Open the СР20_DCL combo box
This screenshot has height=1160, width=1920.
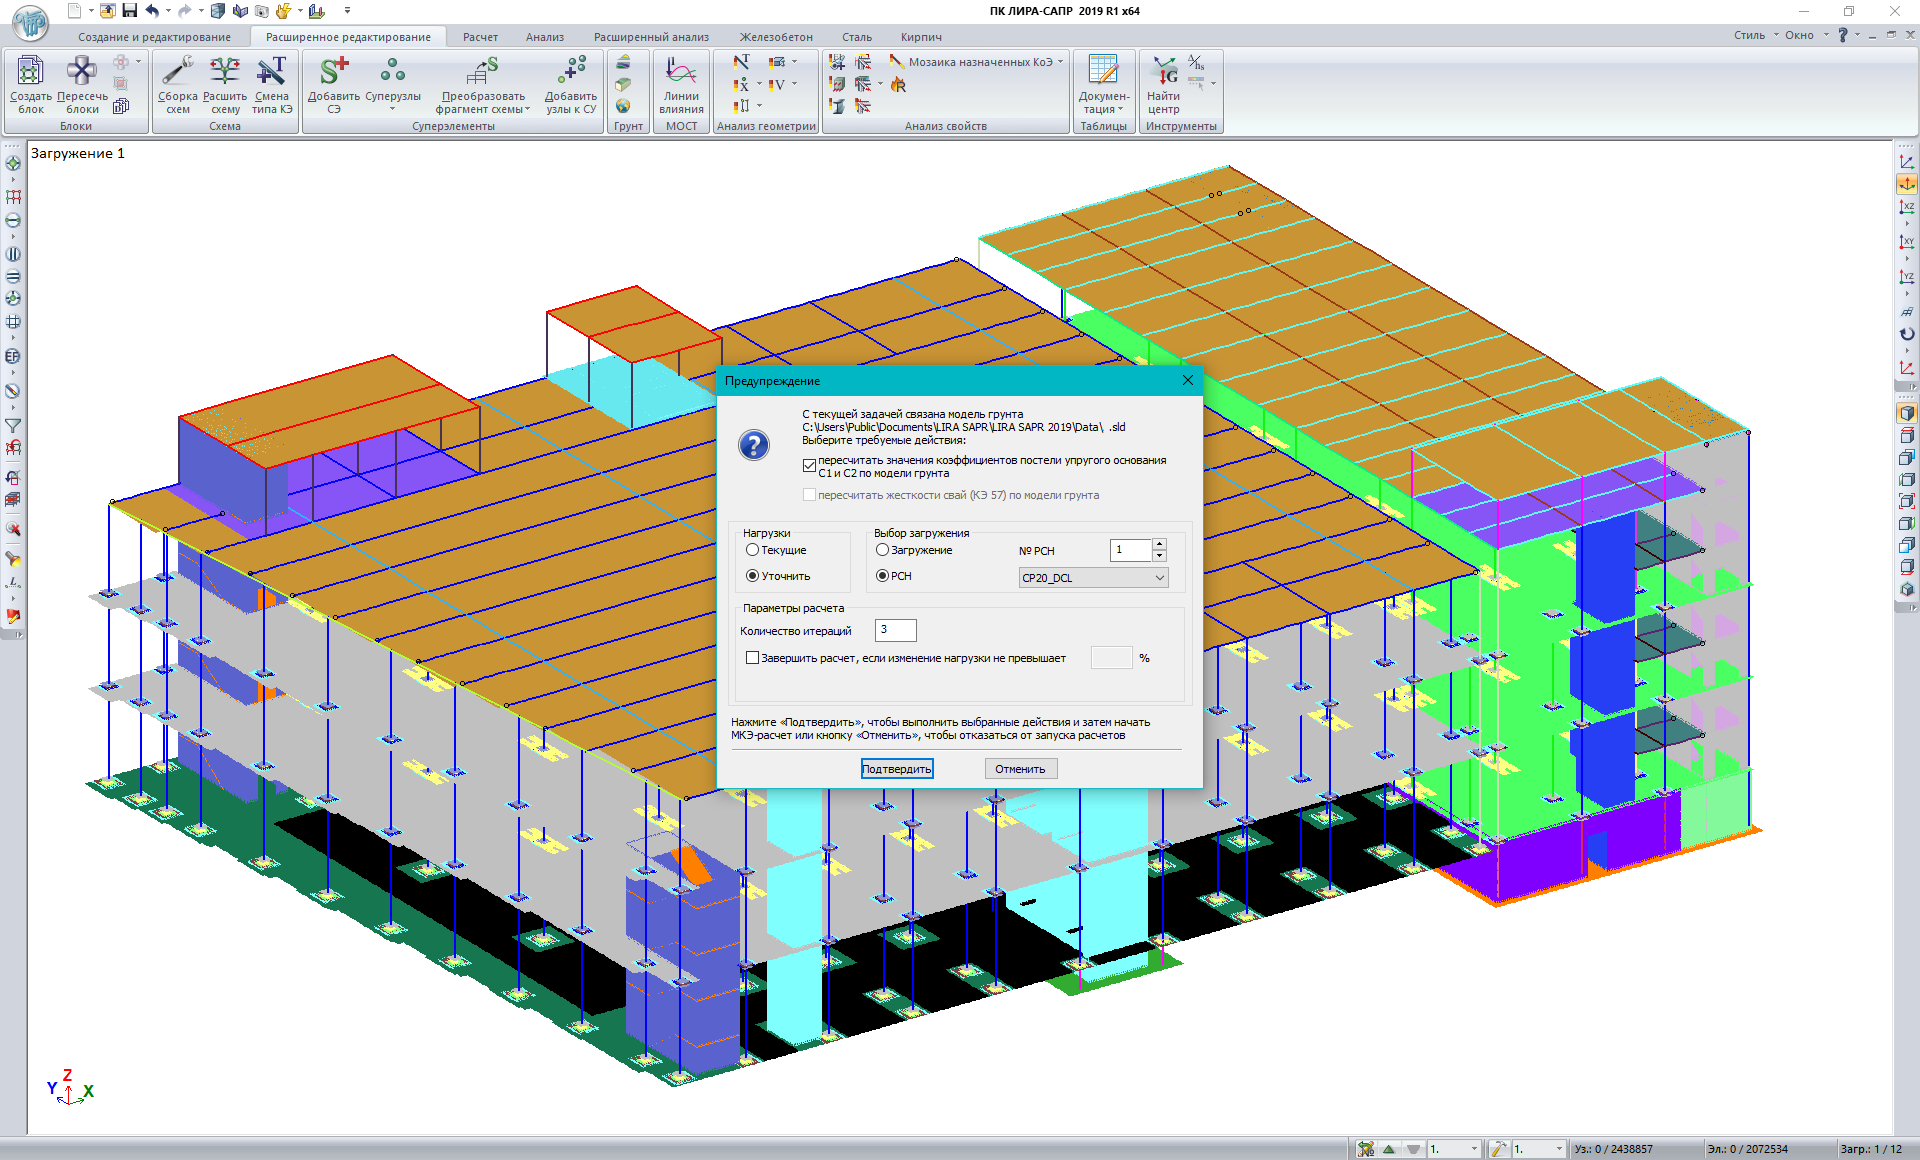[x=1093, y=578]
